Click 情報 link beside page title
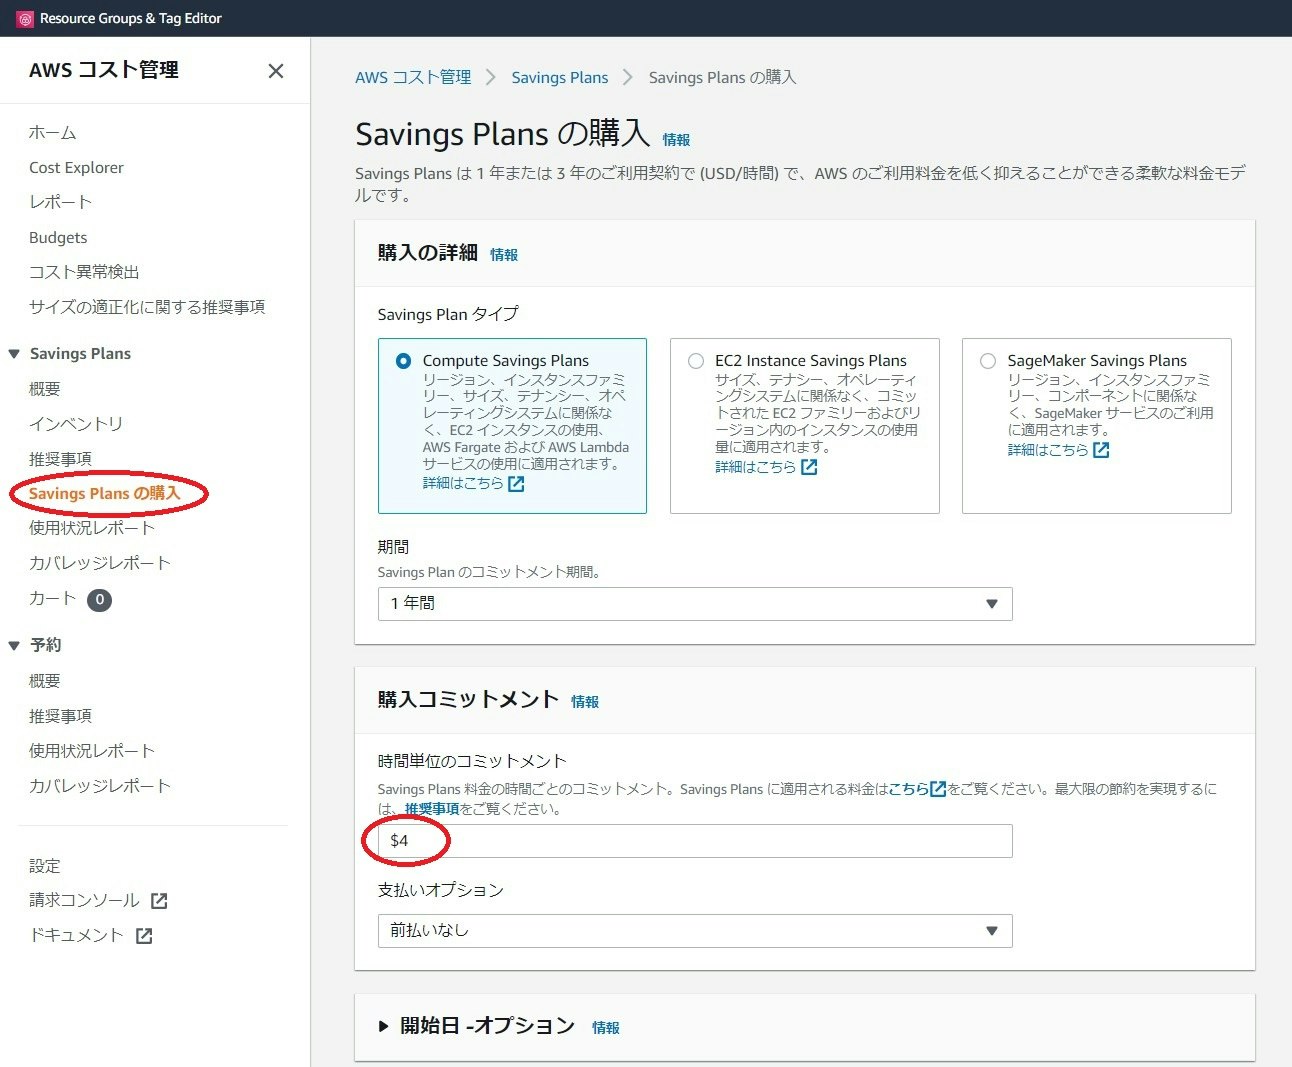This screenshot has height=1067, width=1292. 676,140
